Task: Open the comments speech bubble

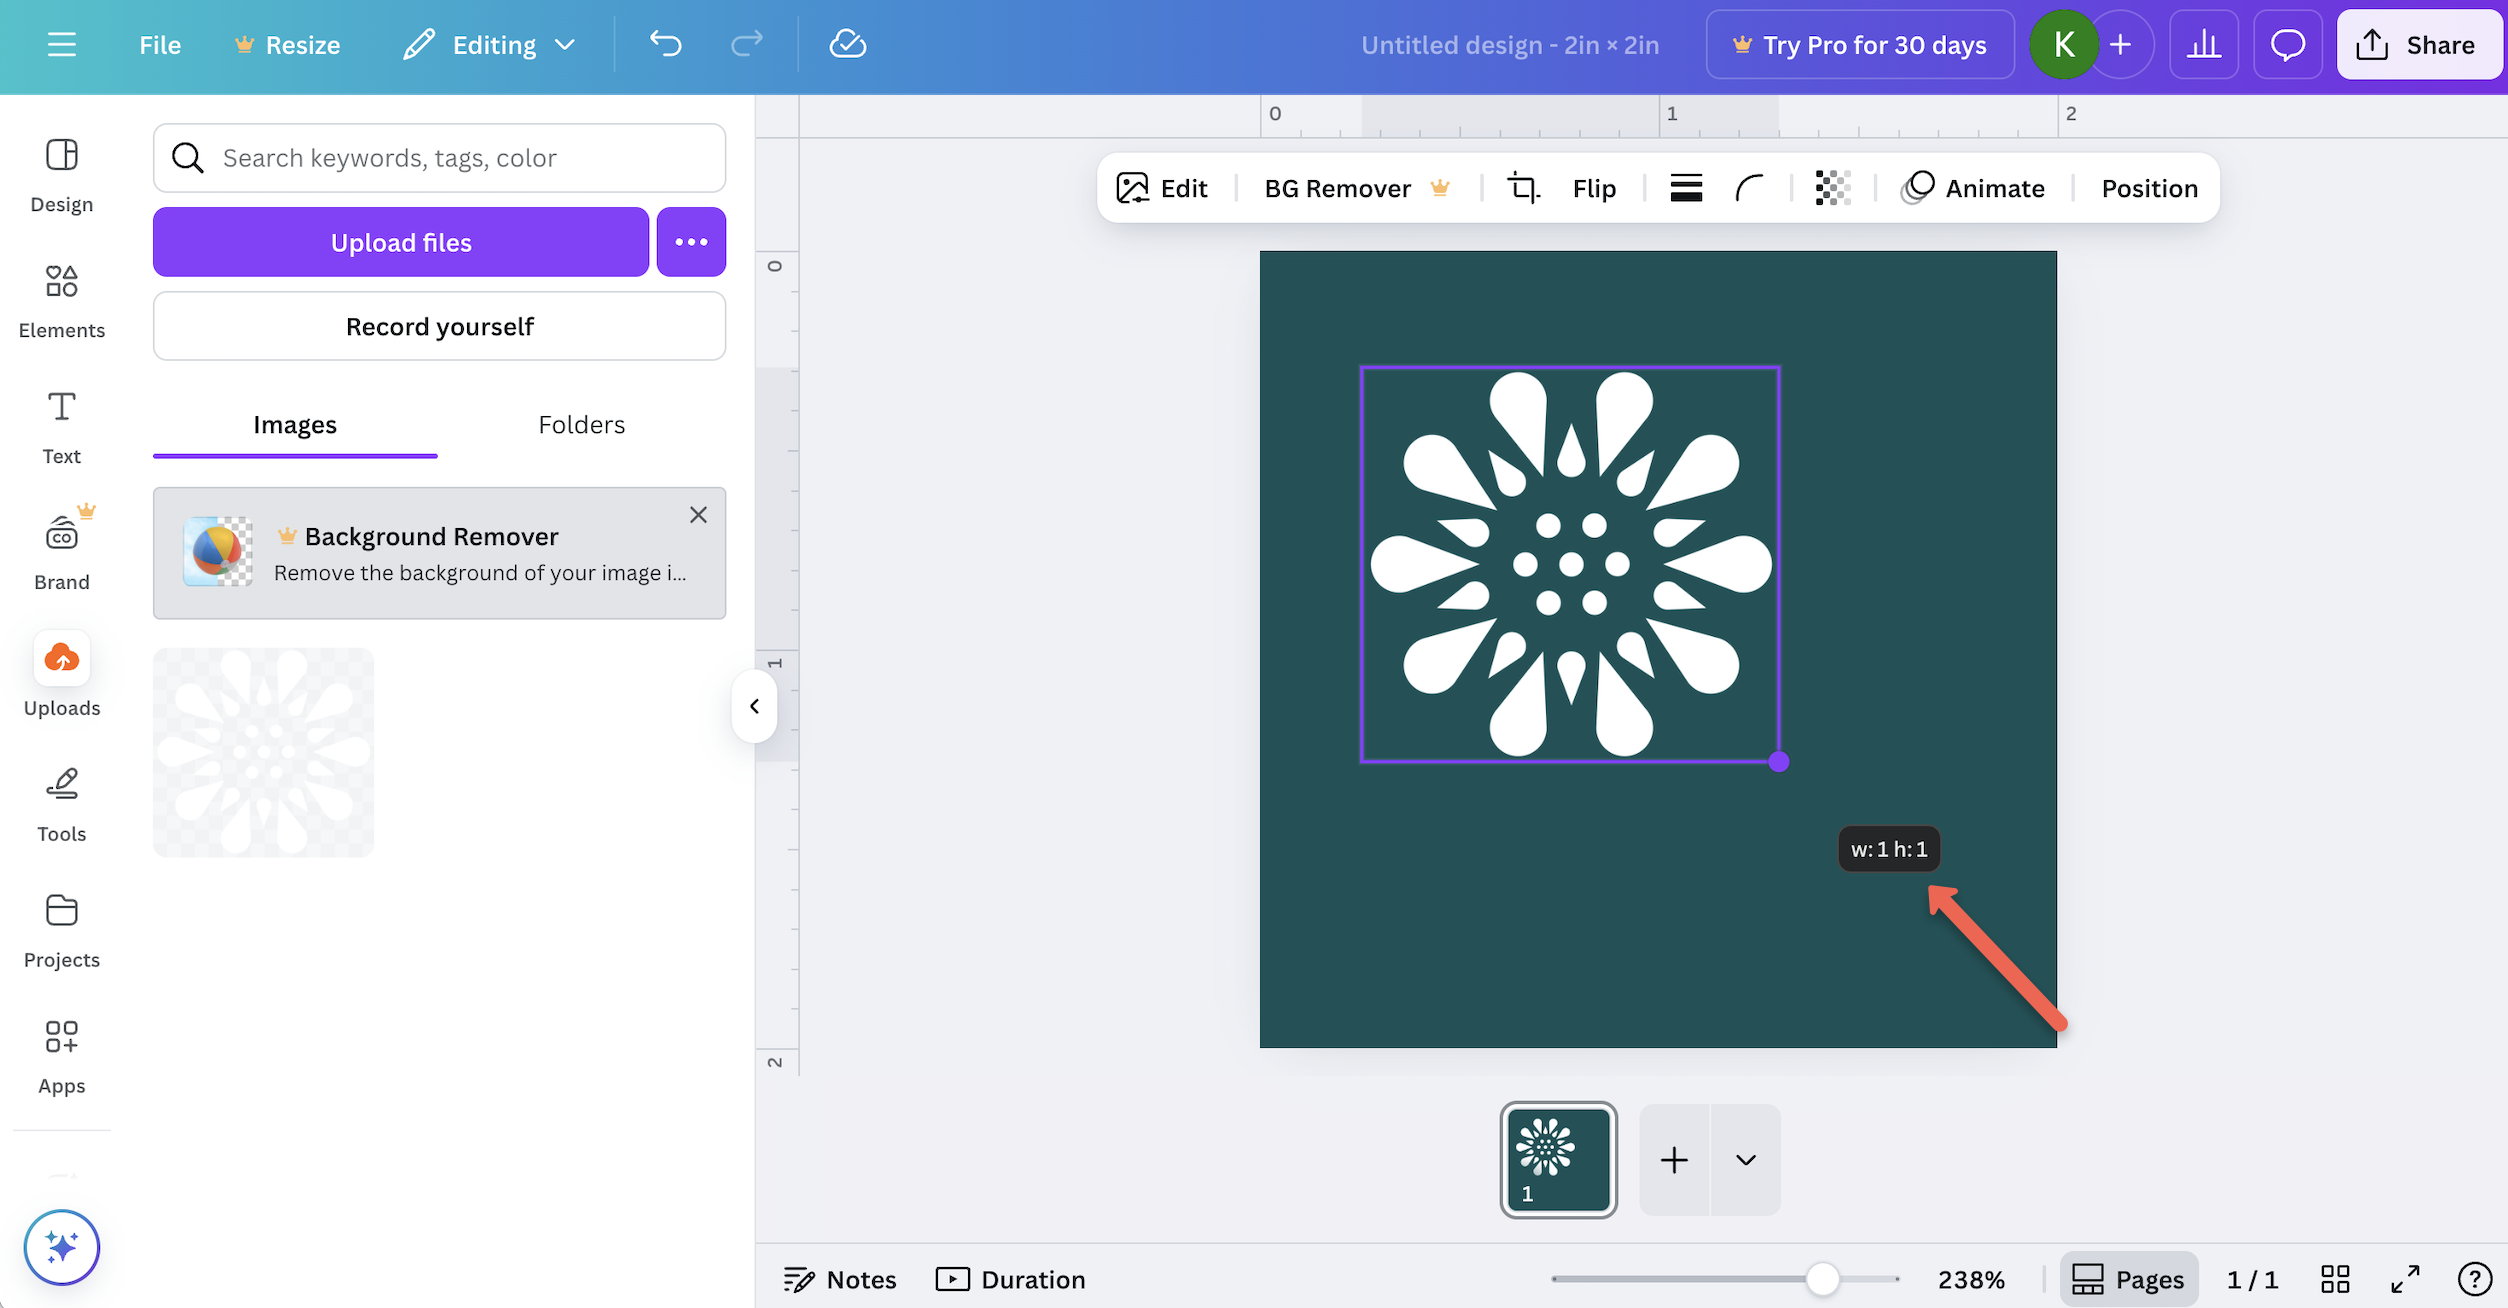Action: coord(2288,45)
